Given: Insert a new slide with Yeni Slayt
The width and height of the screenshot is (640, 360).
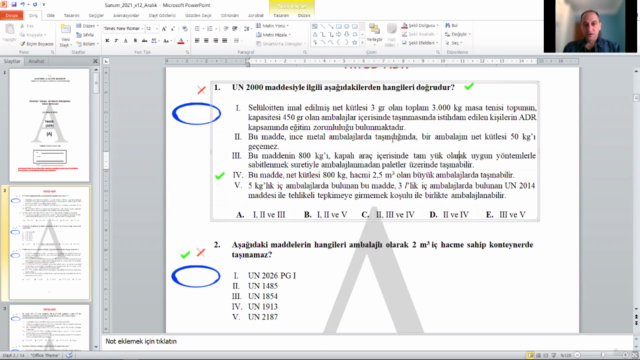Looking at the screenshot, I should point(65,36).
